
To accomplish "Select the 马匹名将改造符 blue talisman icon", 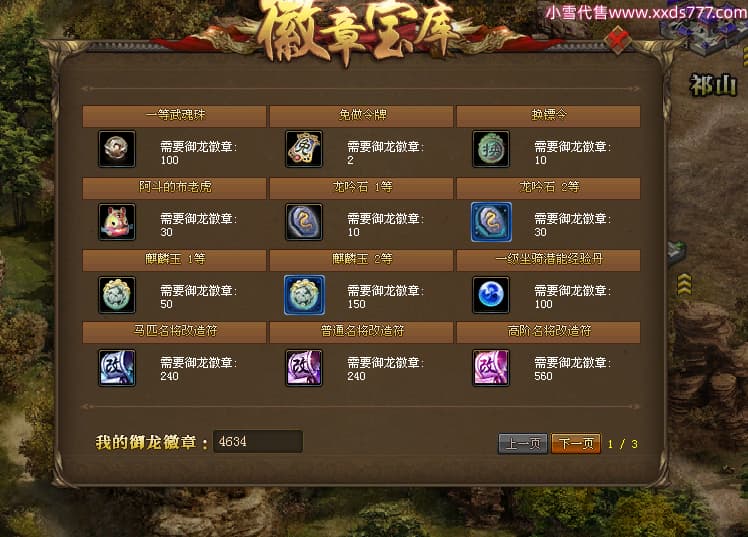I will click(117, 368).
